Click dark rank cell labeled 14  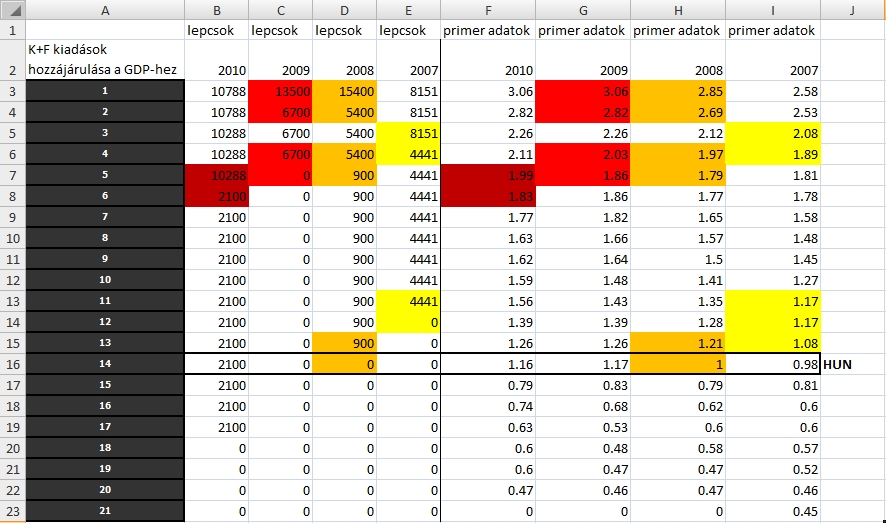coord(104,364)
